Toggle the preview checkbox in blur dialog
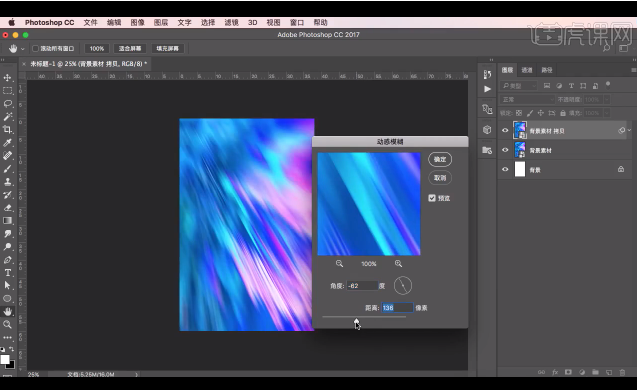Screen dimensions: 637x390 432,198
